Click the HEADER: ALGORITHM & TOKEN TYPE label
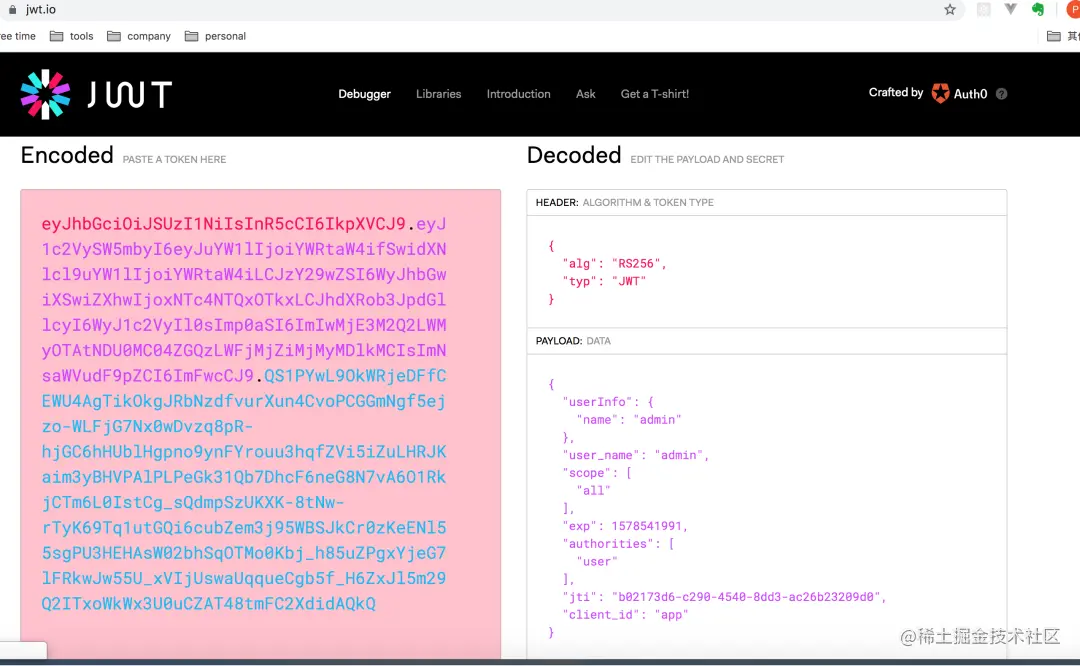 (625, 202)
